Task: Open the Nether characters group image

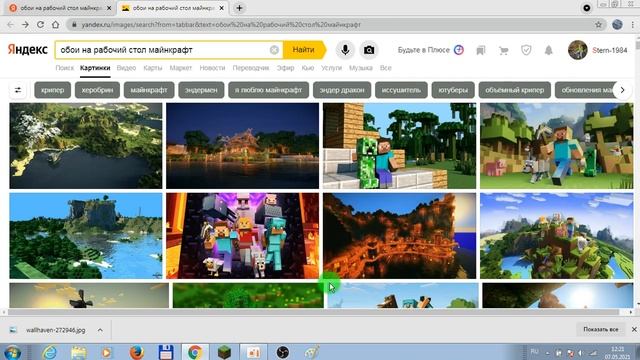Action: point(242,236)
